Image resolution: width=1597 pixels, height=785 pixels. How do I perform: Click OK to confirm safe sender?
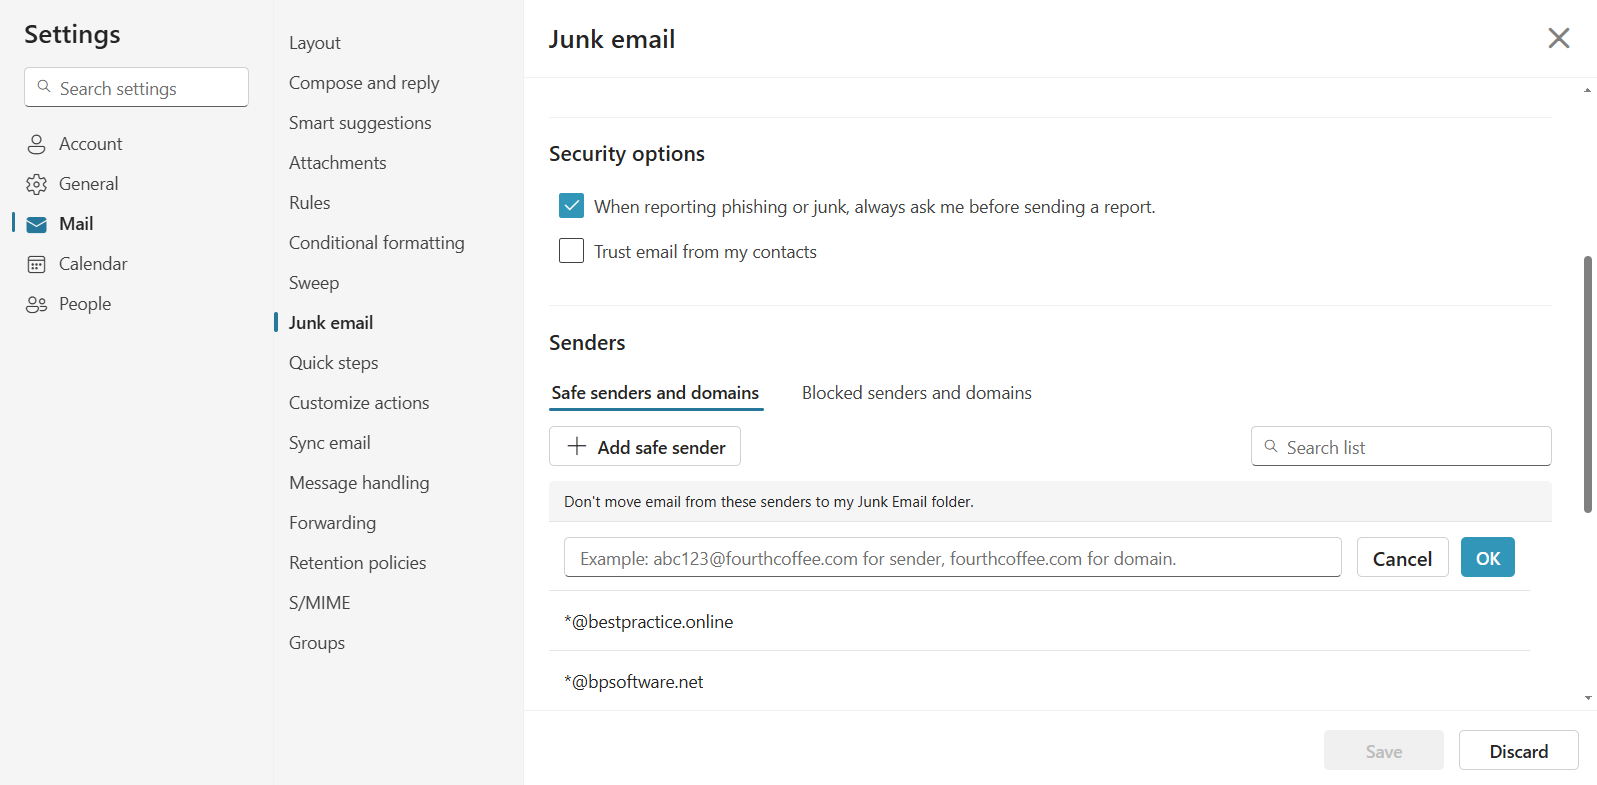click(x=1487, y=558)
